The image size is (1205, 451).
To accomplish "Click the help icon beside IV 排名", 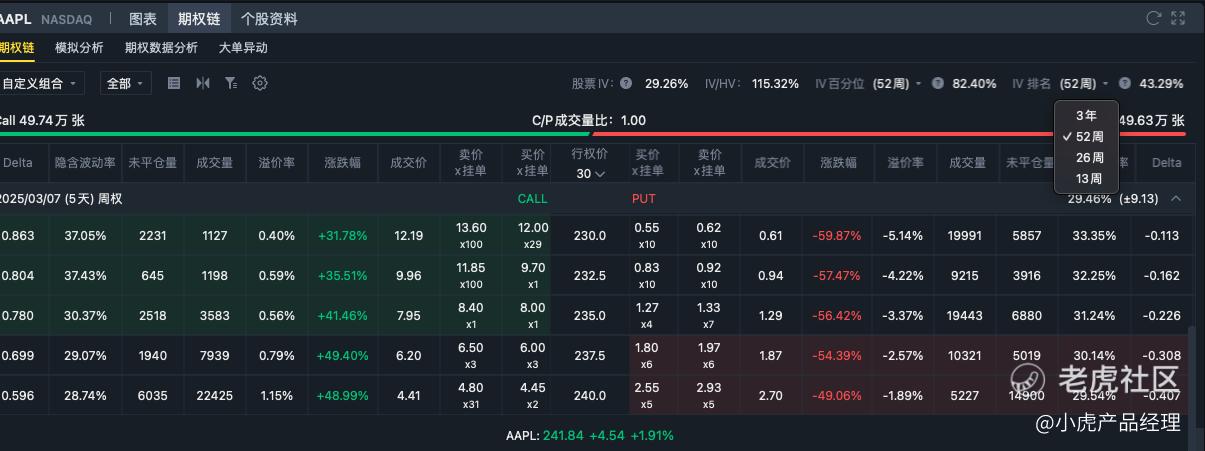I will [x=1125, y=83].
